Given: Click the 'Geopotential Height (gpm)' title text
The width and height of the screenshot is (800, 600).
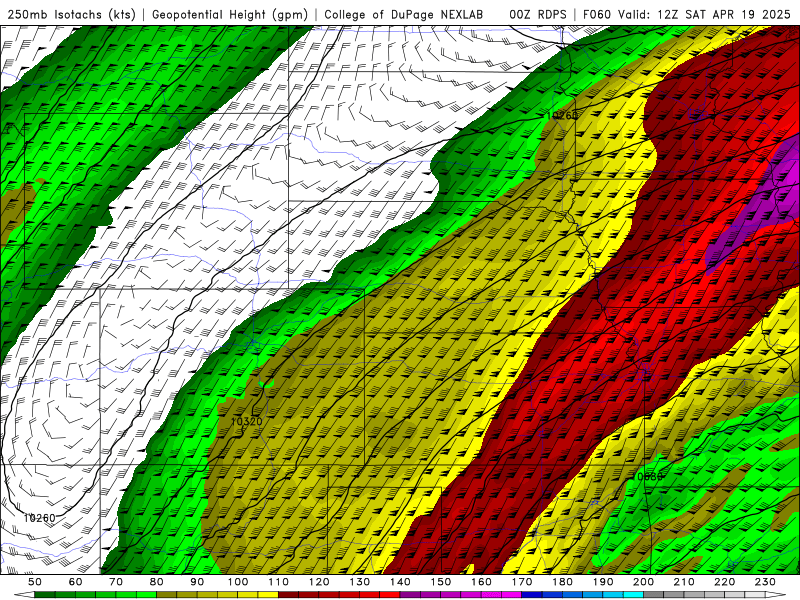Looking at the screenshot, I should pyautogui.click(x=230, y=14).
